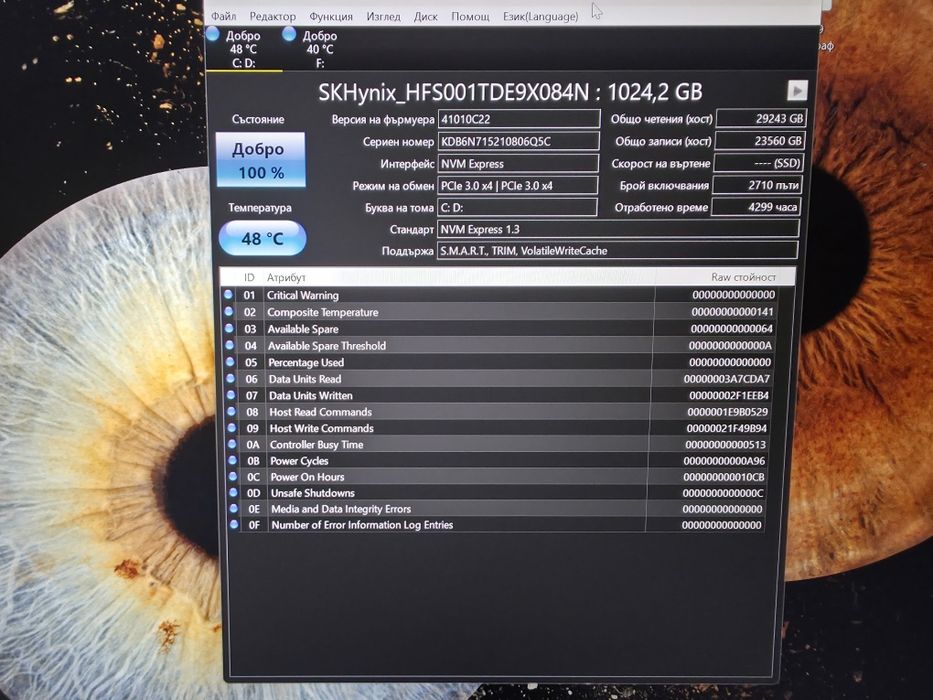Click status dot for Power On Hours
Screen dimensions: 933x700
[x=233, y=476]
